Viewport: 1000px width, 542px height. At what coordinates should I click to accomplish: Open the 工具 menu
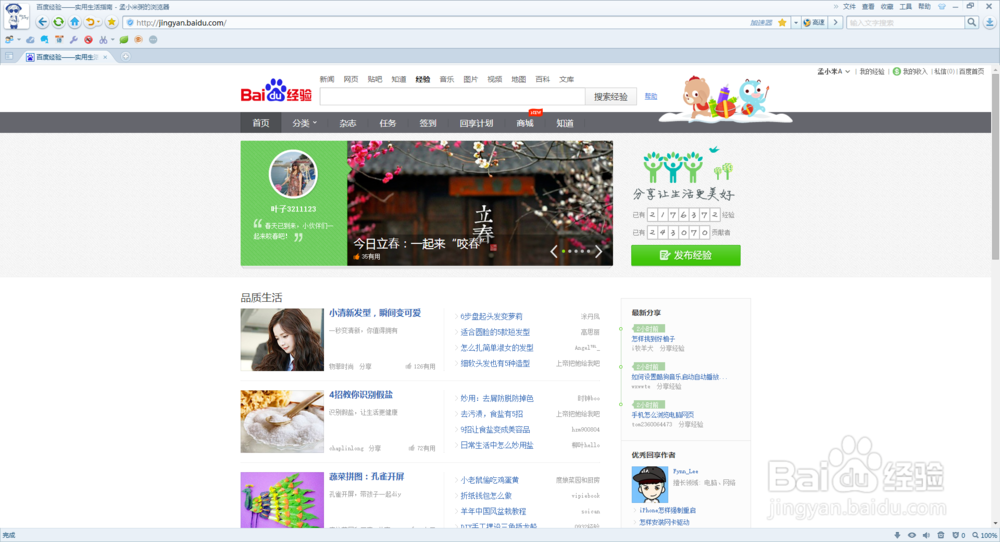(906, 6)
